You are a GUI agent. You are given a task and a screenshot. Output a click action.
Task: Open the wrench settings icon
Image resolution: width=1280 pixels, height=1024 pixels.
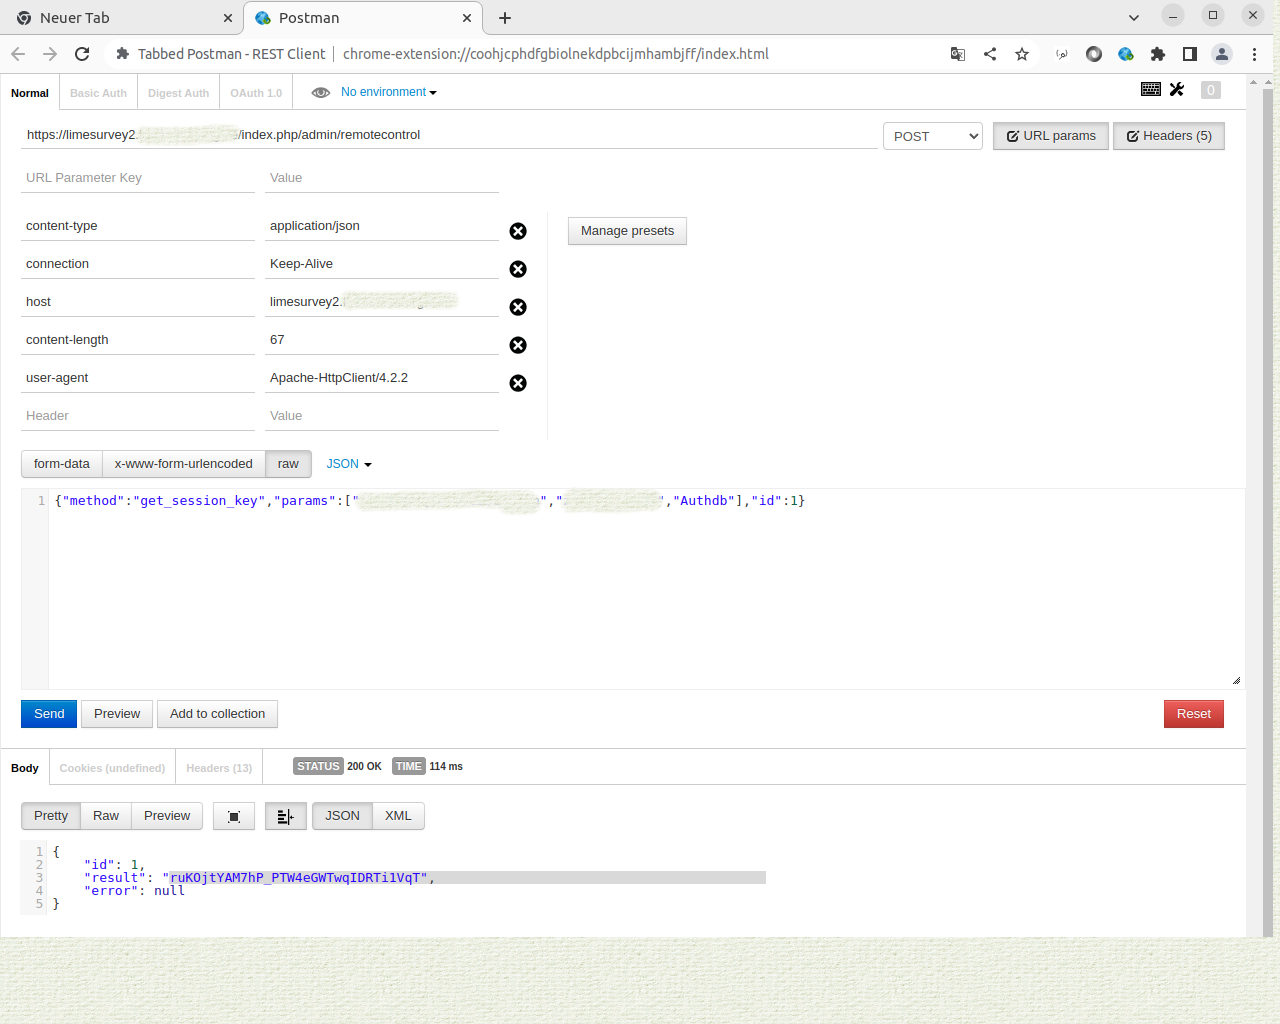[1177, 90]
